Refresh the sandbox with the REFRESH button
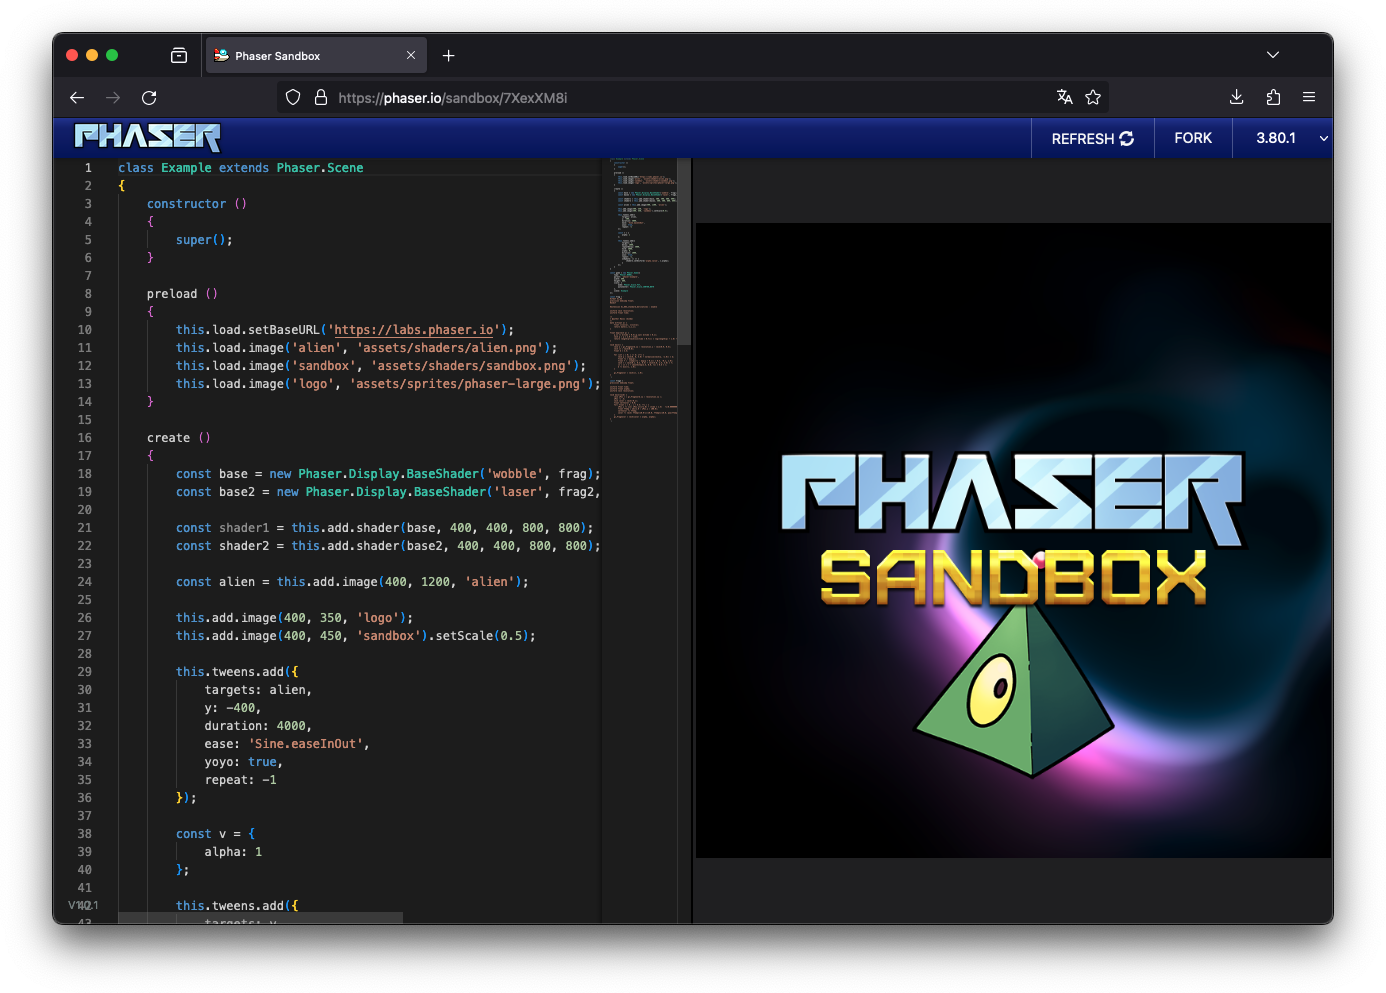Screen dimensions: 1386x993 point(1092,138)
